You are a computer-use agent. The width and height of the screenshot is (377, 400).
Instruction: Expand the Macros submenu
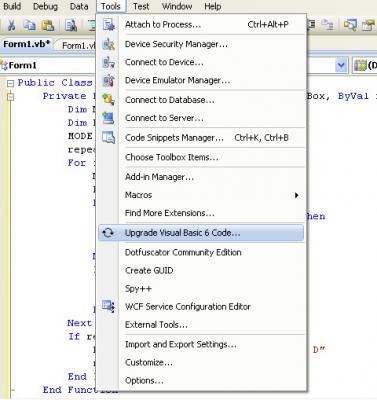201,195
